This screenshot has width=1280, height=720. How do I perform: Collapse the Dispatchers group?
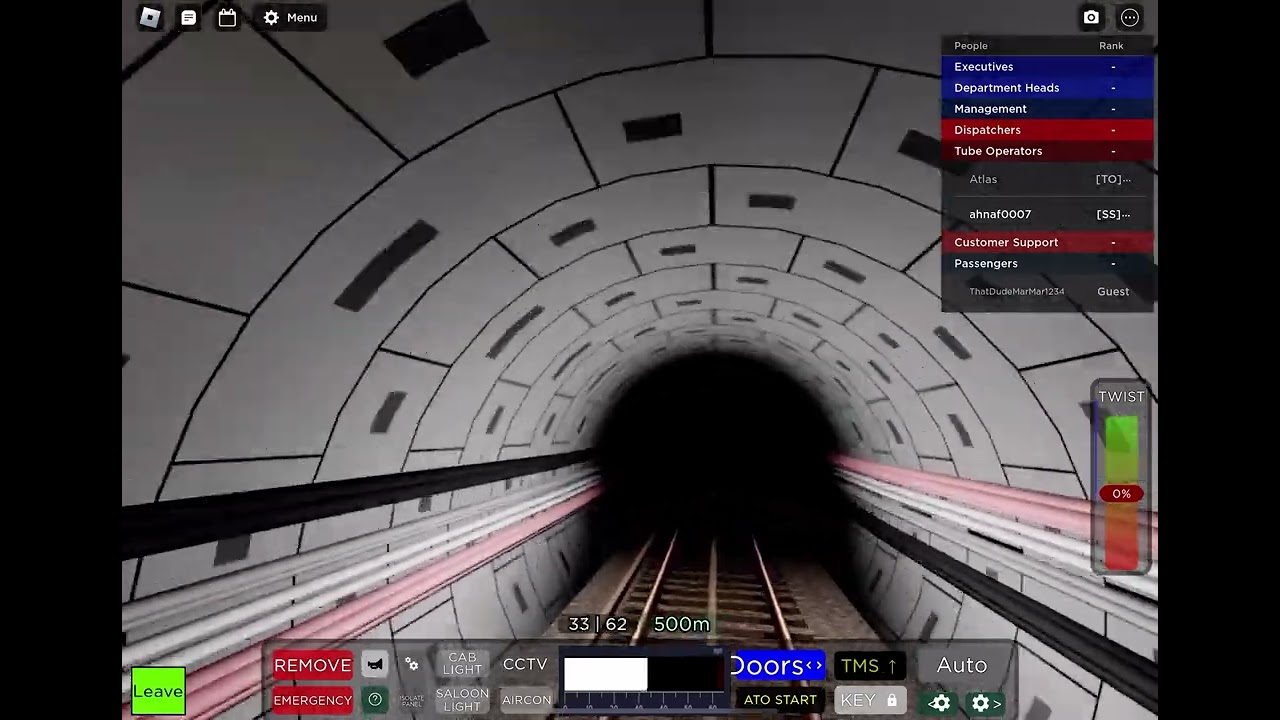pos(1047,130)
